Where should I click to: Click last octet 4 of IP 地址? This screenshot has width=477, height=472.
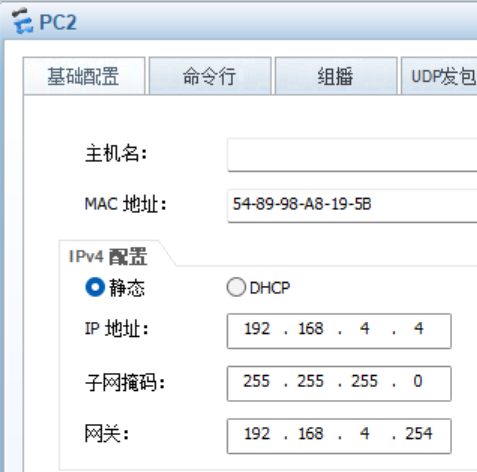[419, 329]
